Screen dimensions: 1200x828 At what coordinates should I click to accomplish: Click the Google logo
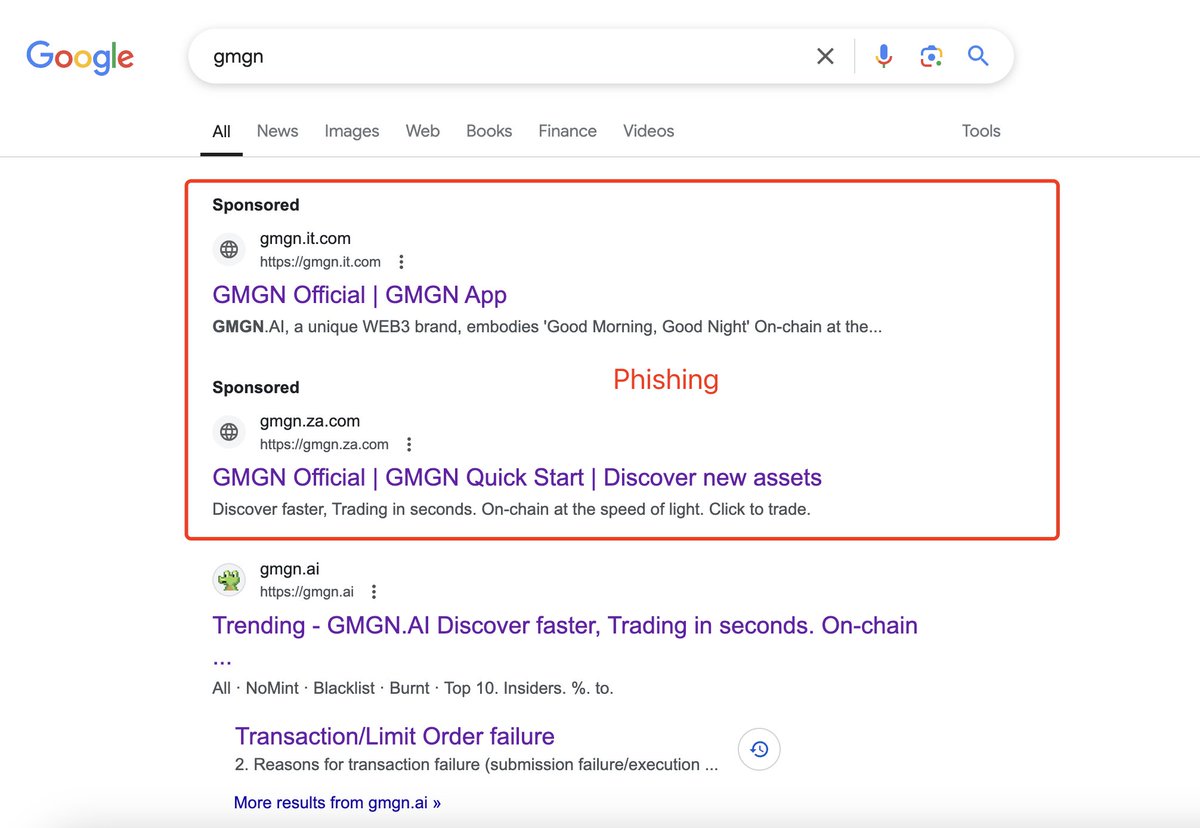click(x=80, y=56)
